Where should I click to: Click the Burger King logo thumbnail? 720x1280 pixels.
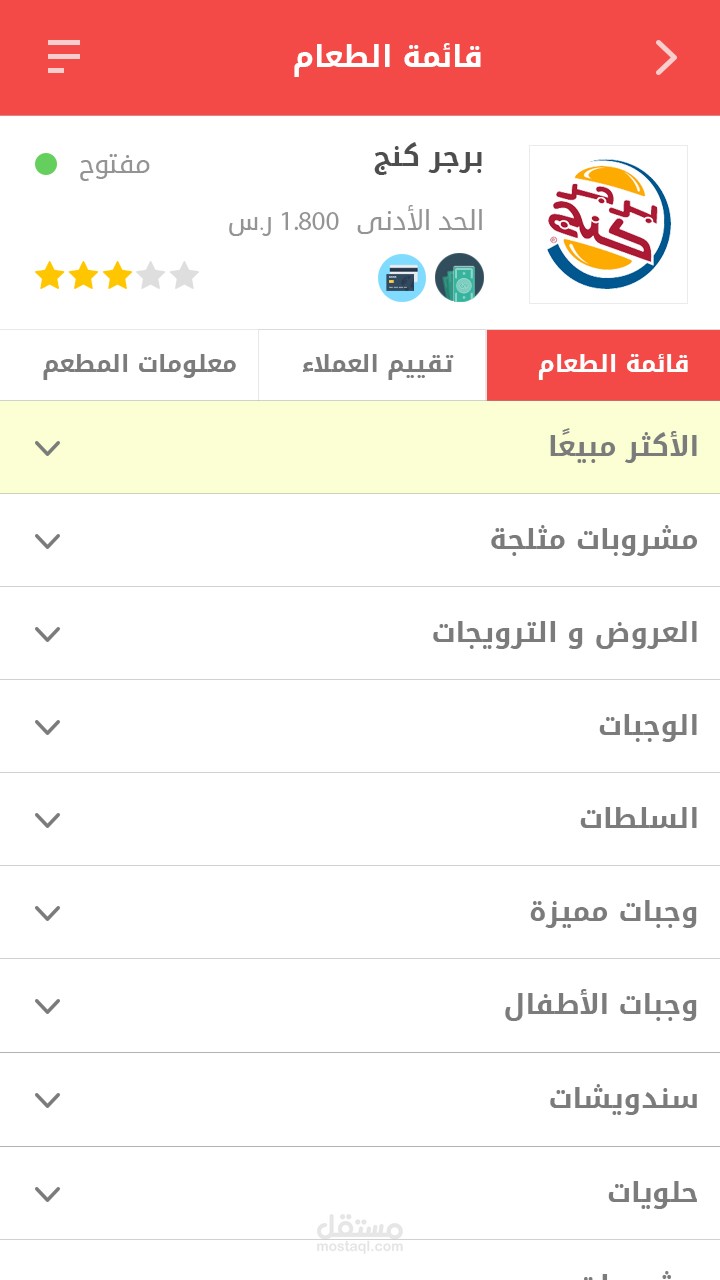coord(608,224)
